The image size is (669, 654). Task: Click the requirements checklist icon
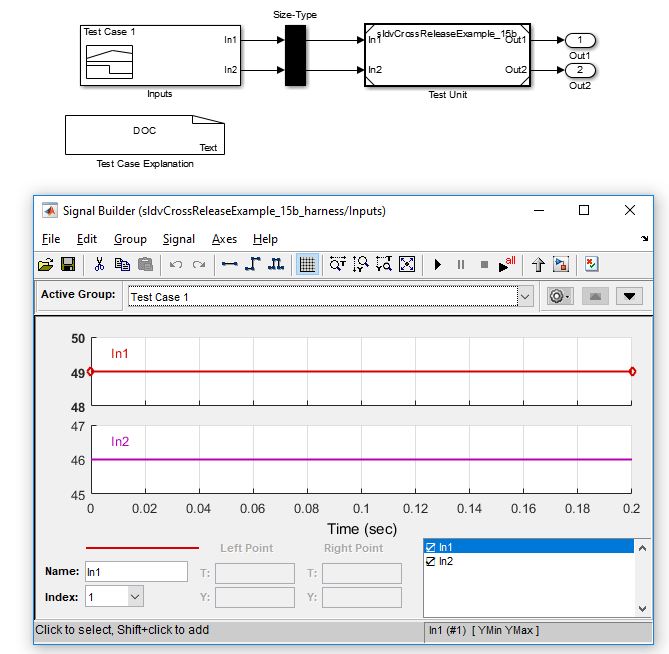[x=592, y=265]
